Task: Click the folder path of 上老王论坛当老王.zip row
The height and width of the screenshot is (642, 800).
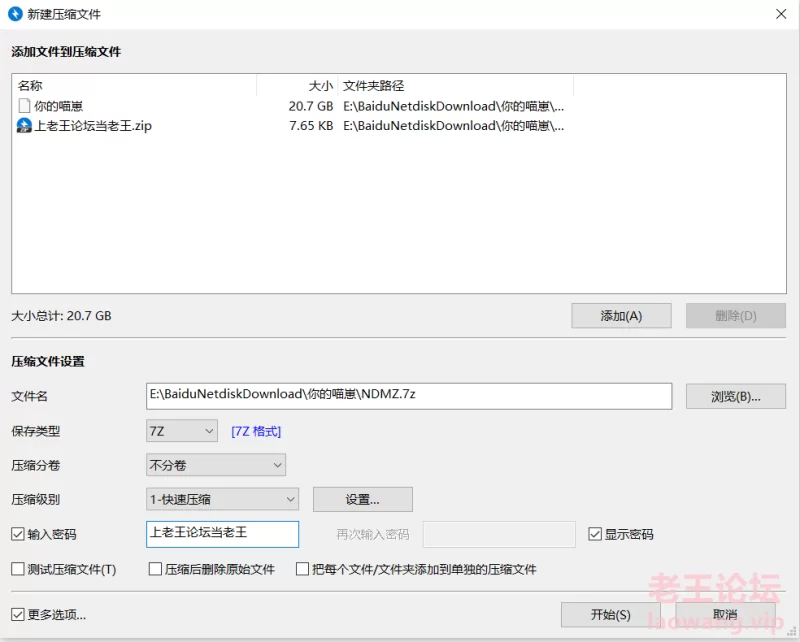Action: point(454,126)
